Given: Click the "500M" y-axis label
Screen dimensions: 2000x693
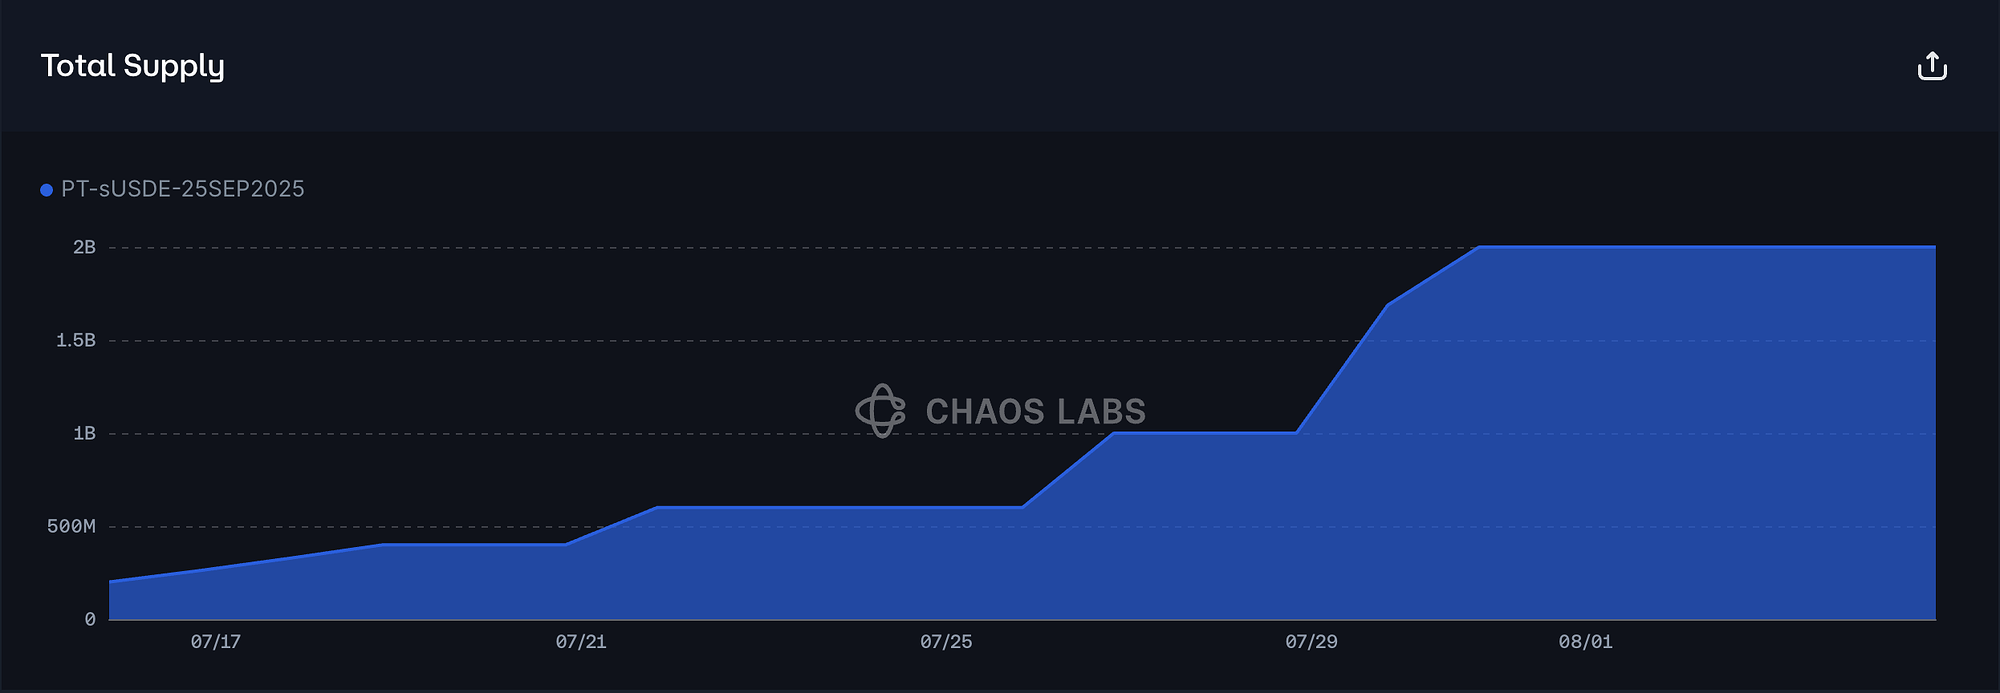Looking at the screenshot, I should tap(71, 526).
